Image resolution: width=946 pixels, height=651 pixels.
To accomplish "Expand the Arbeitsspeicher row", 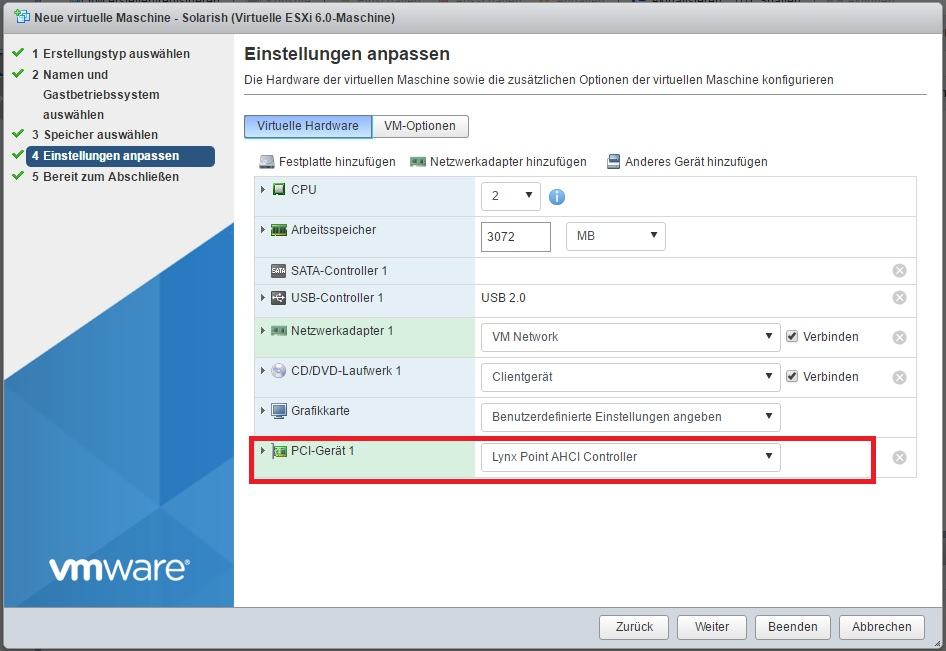I will tap(263, 229).
